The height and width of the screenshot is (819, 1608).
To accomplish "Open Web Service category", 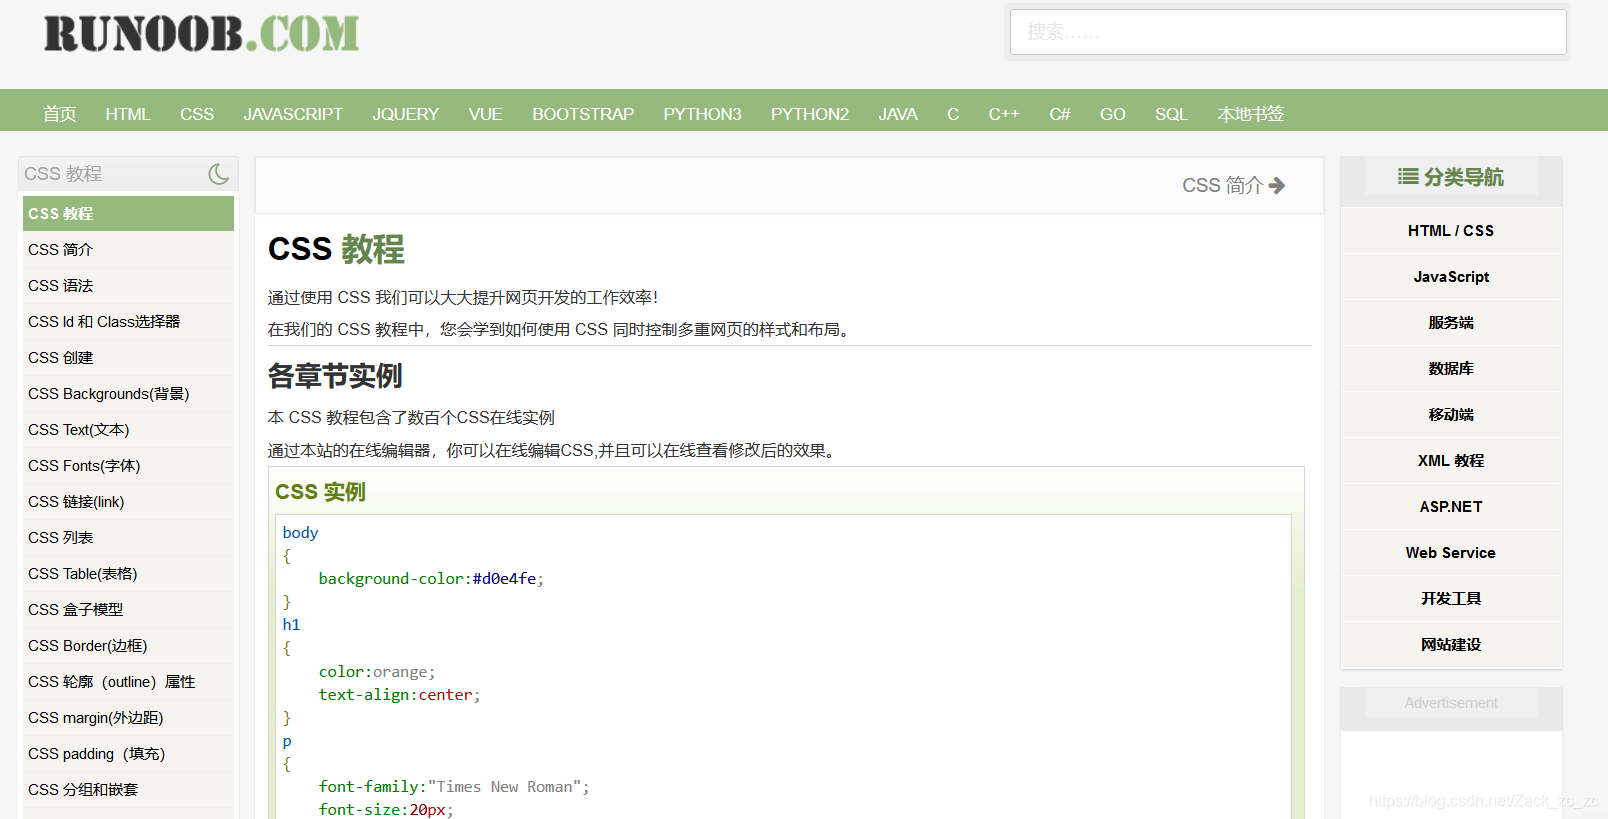I will [1451, 553].
